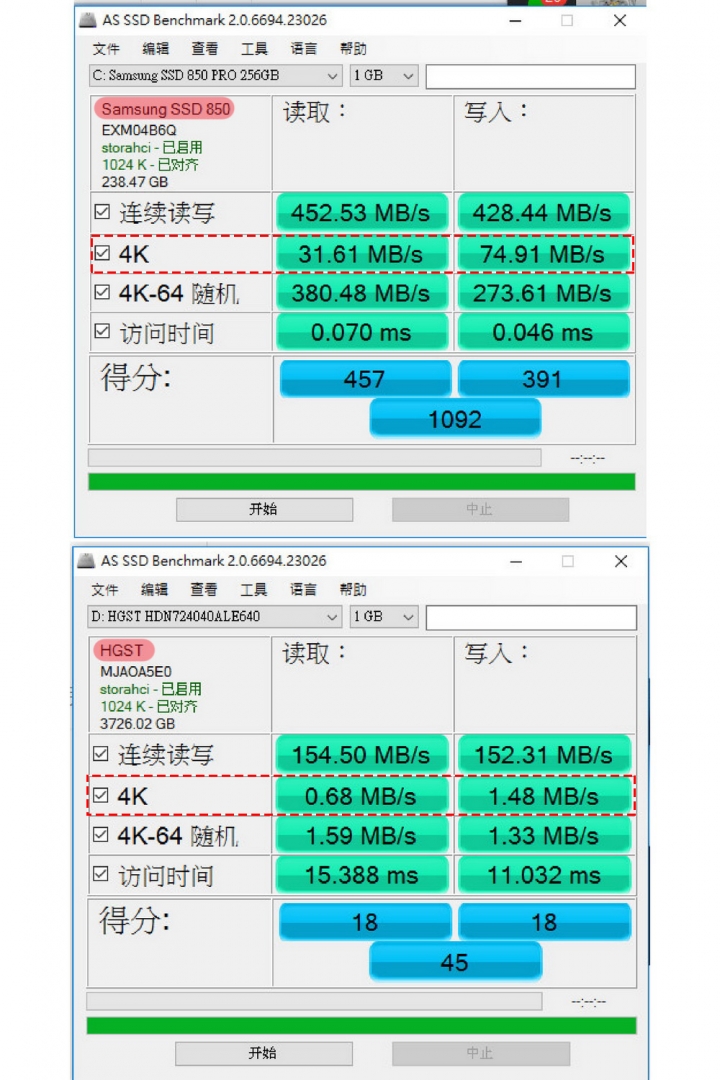720x1080 pixels.
Task: Click the 238.47 GB capacity text
Action: [134, 182]
